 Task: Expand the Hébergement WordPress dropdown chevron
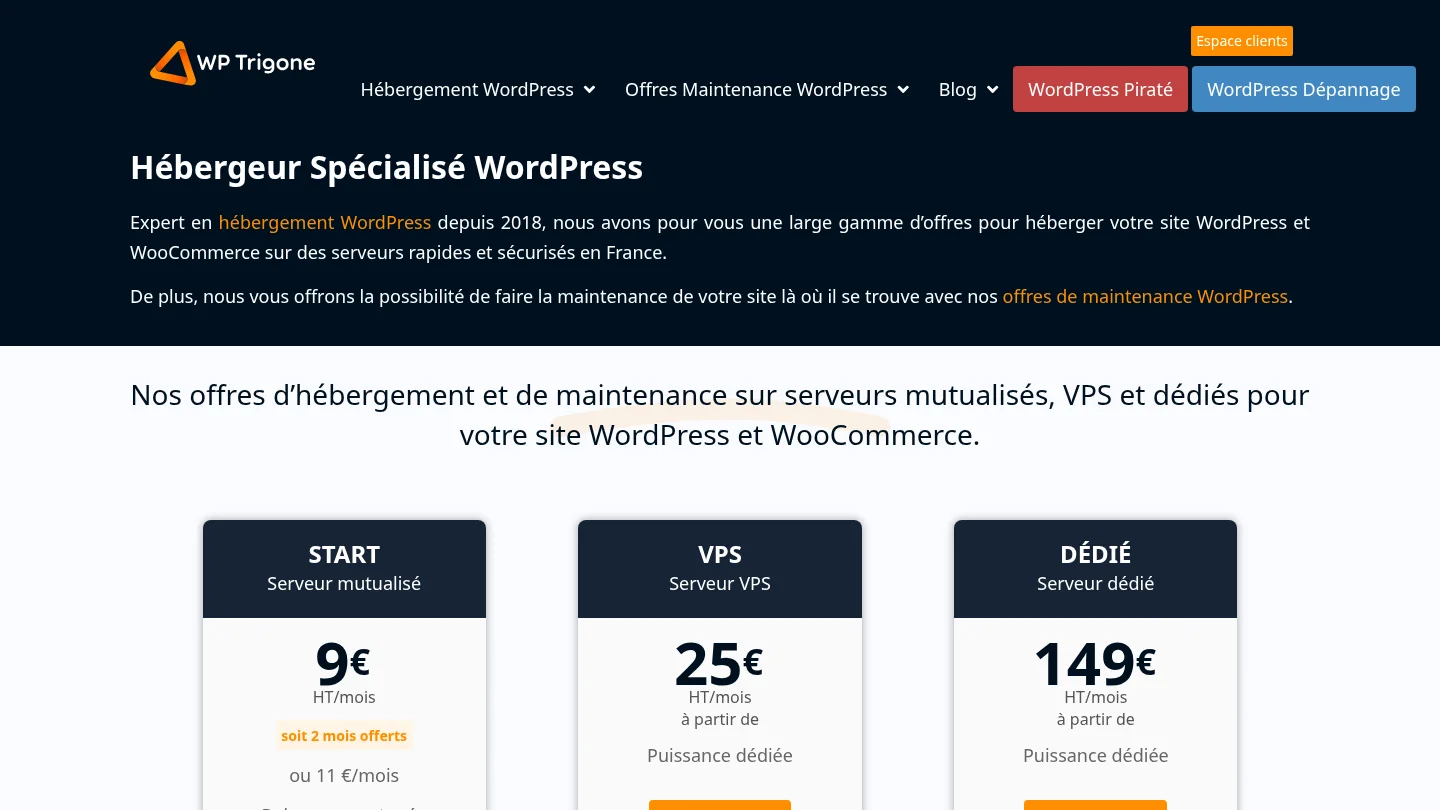(590, 90)
